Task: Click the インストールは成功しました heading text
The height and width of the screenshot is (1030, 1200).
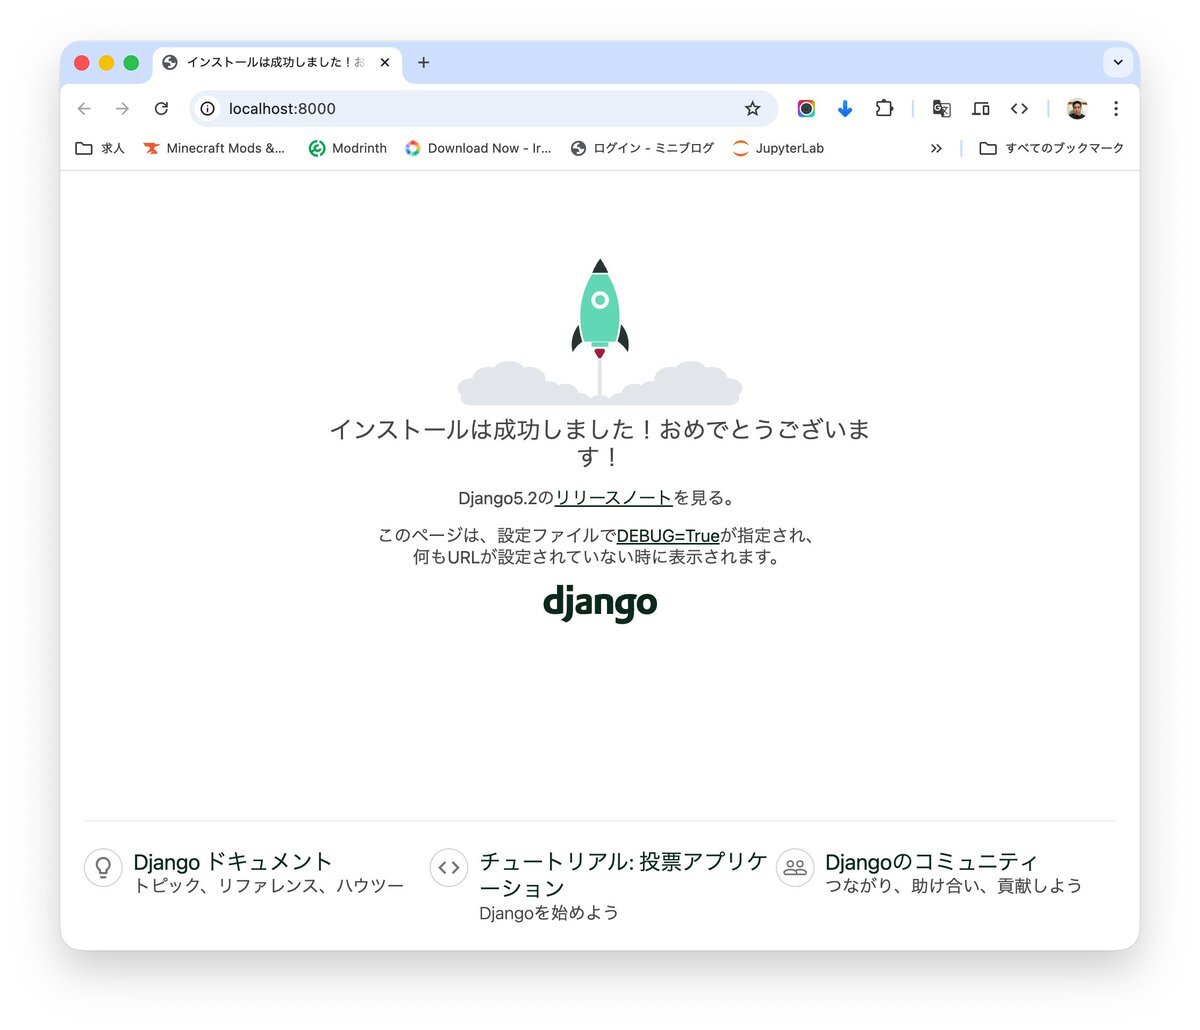Action: tap(600, 443)
